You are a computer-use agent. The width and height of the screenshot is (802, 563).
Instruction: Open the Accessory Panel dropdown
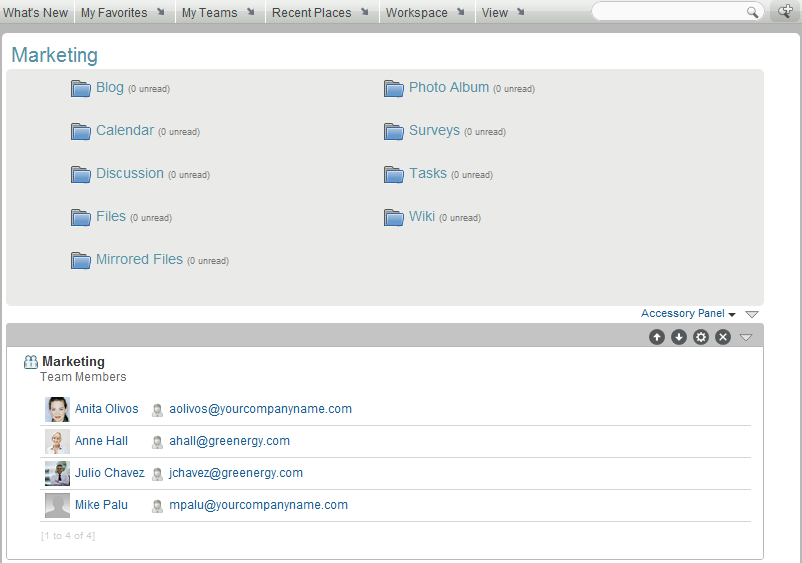click(688, 313)
